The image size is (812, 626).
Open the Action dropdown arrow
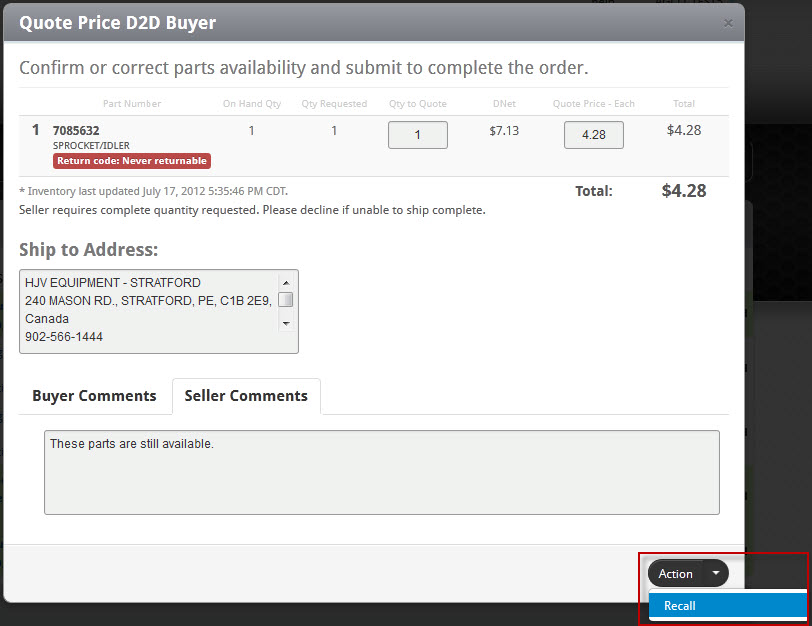click(x=716, y=573)
